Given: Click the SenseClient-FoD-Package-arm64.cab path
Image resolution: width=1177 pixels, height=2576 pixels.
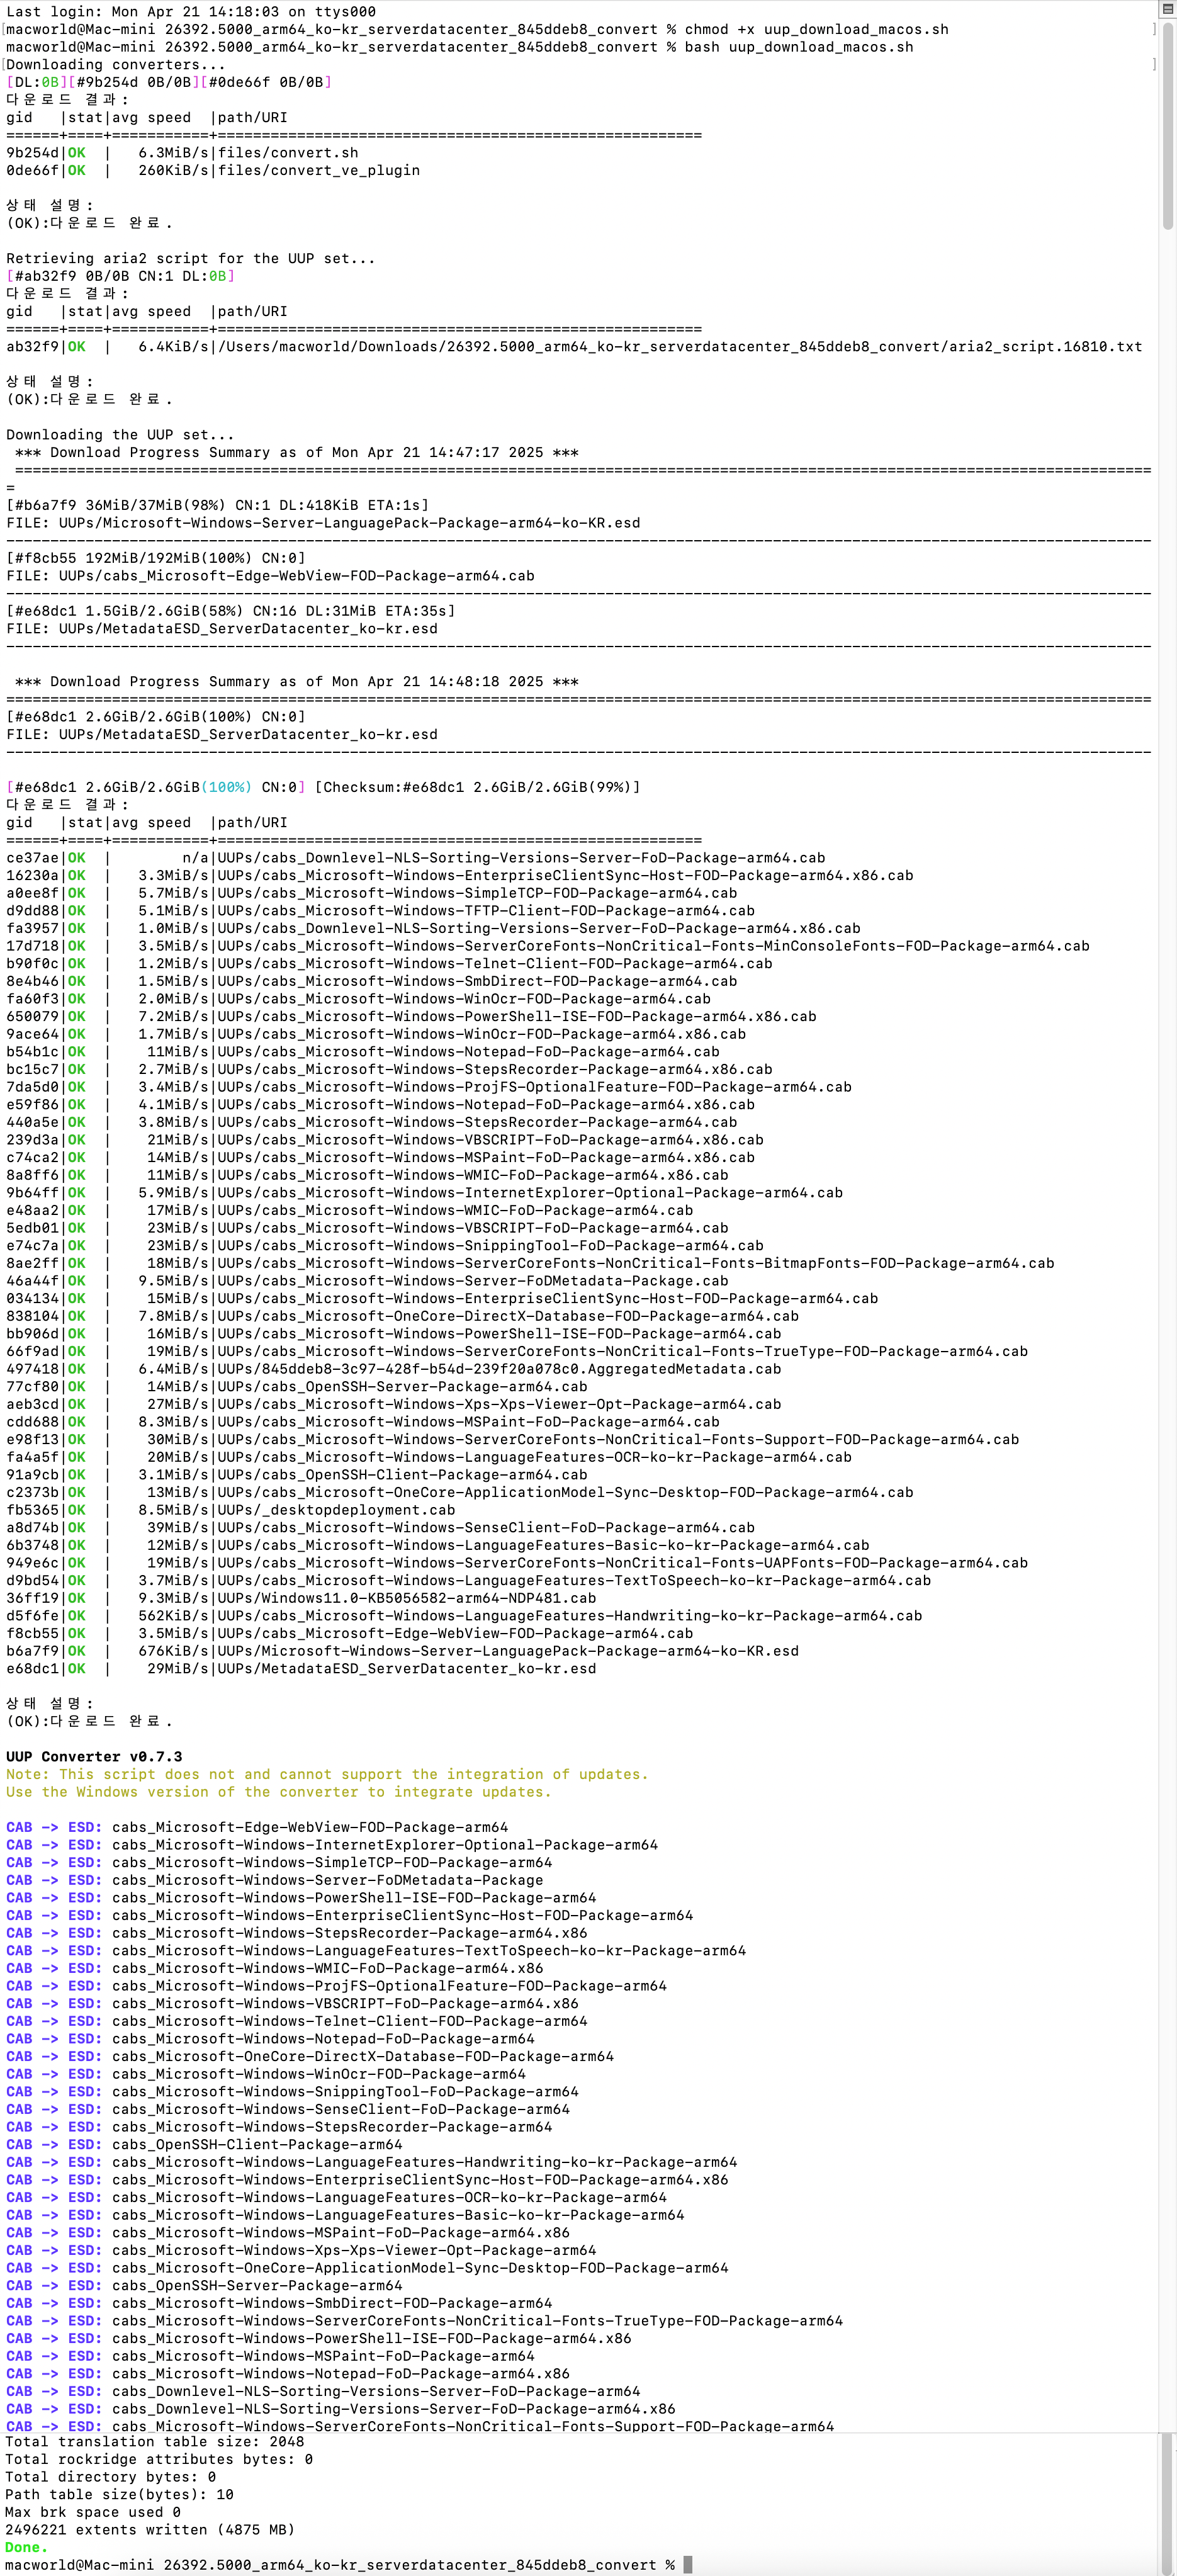Looking at the screenshot, I should tap(486, 1527).
